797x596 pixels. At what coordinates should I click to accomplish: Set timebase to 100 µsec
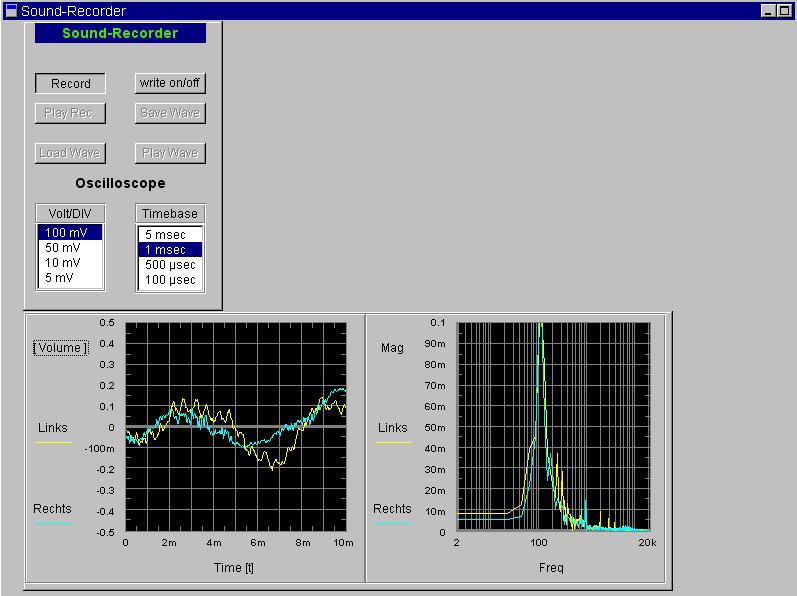pos(170,280)
